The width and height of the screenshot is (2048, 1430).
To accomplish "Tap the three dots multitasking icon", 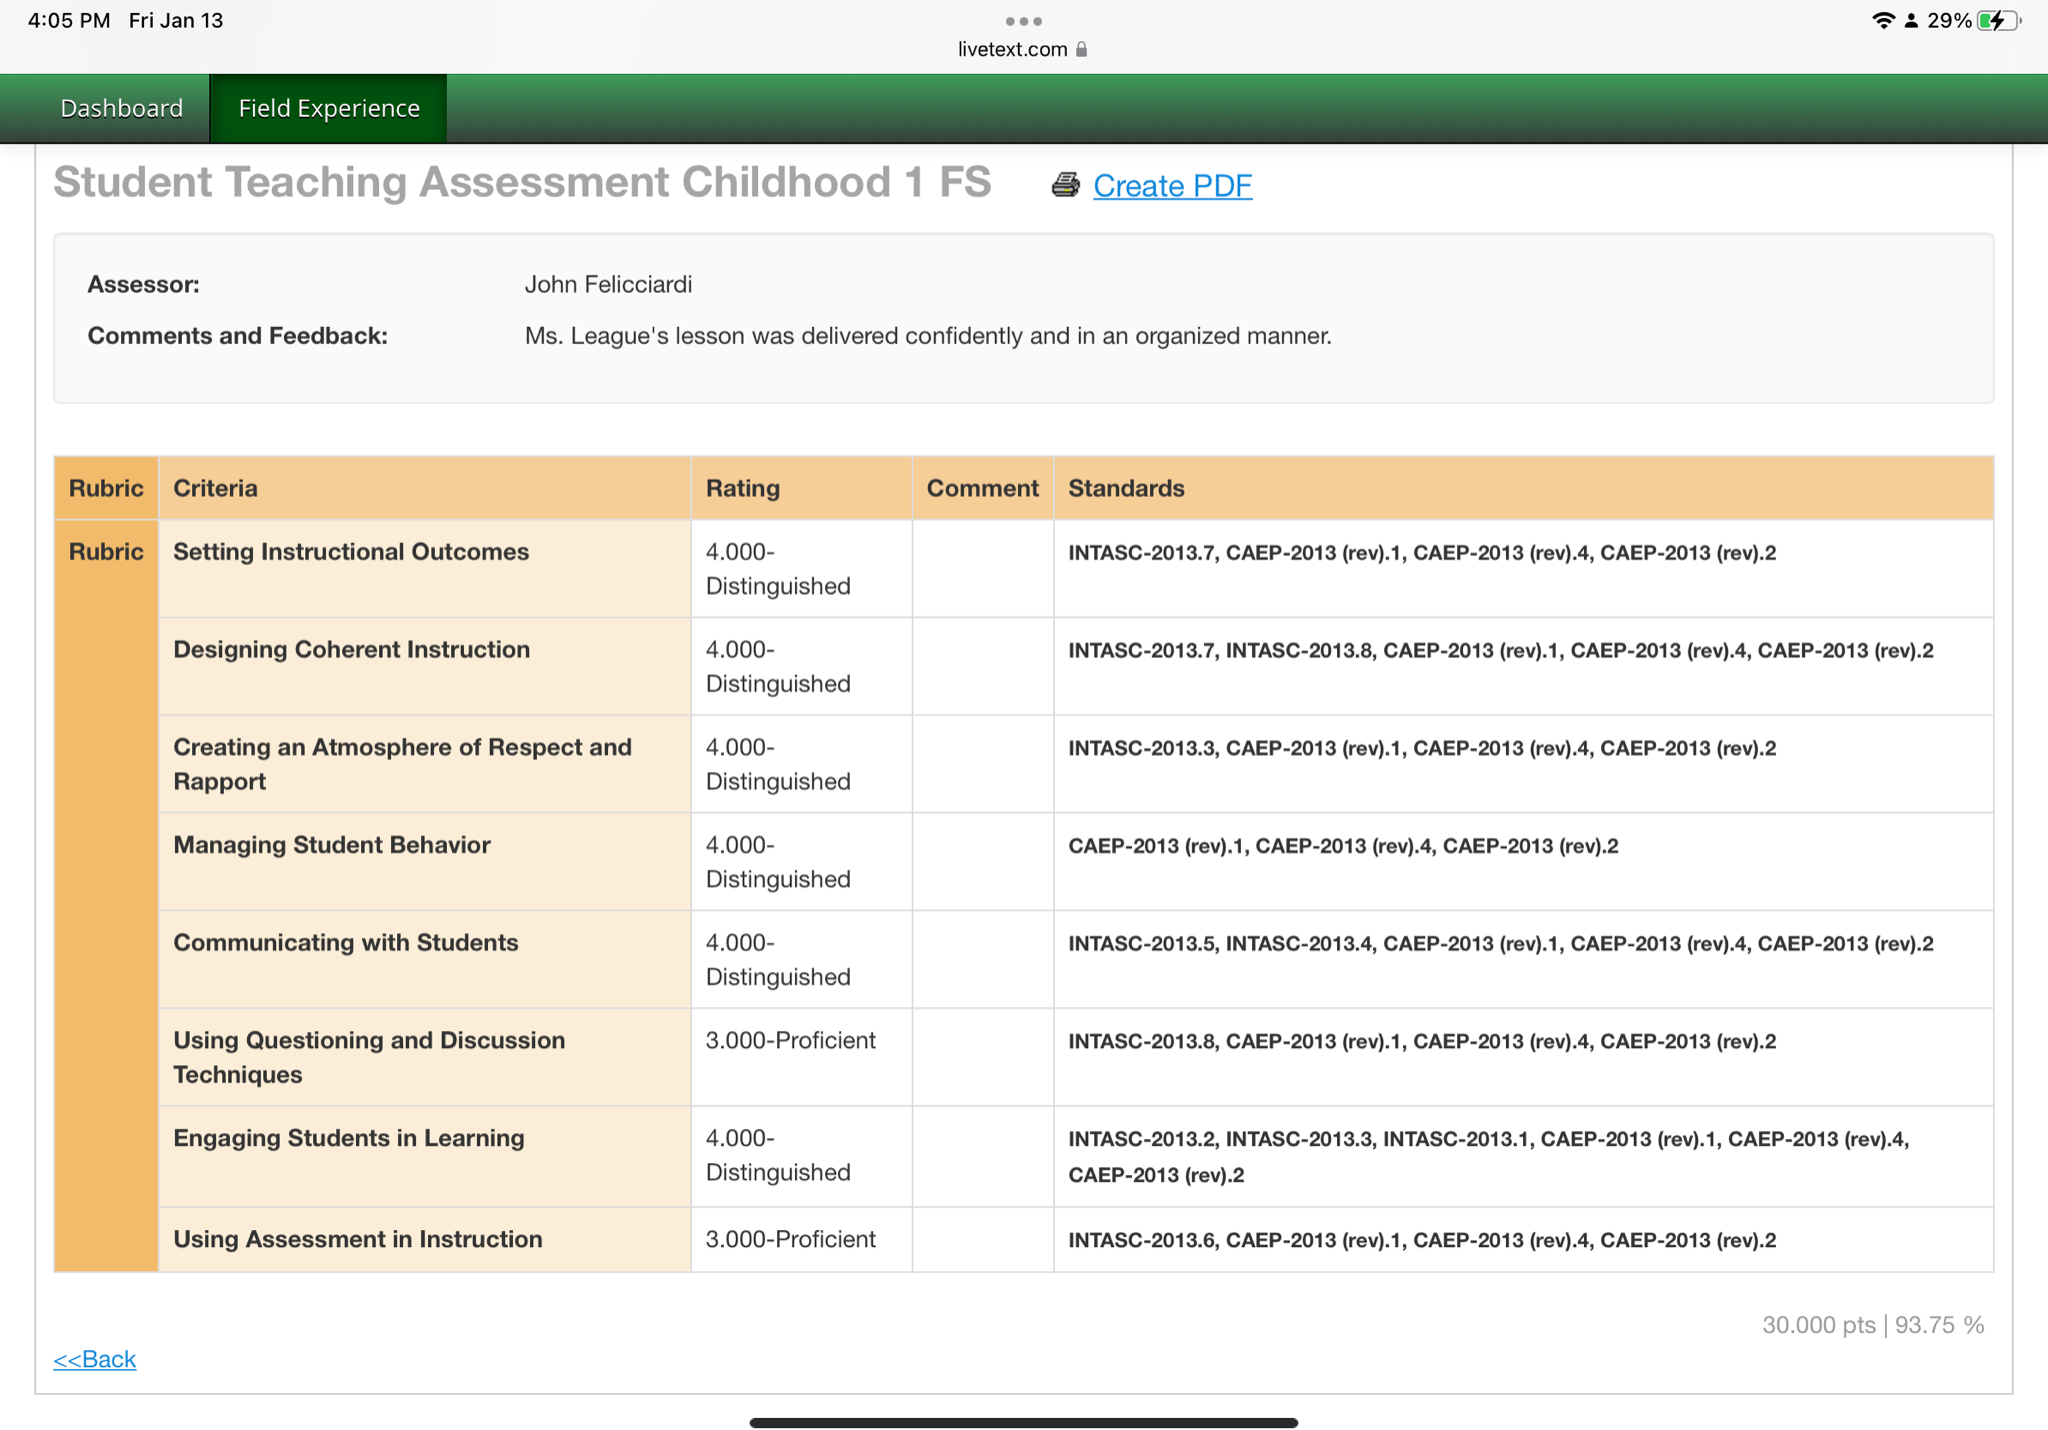I will [1023, 21].
